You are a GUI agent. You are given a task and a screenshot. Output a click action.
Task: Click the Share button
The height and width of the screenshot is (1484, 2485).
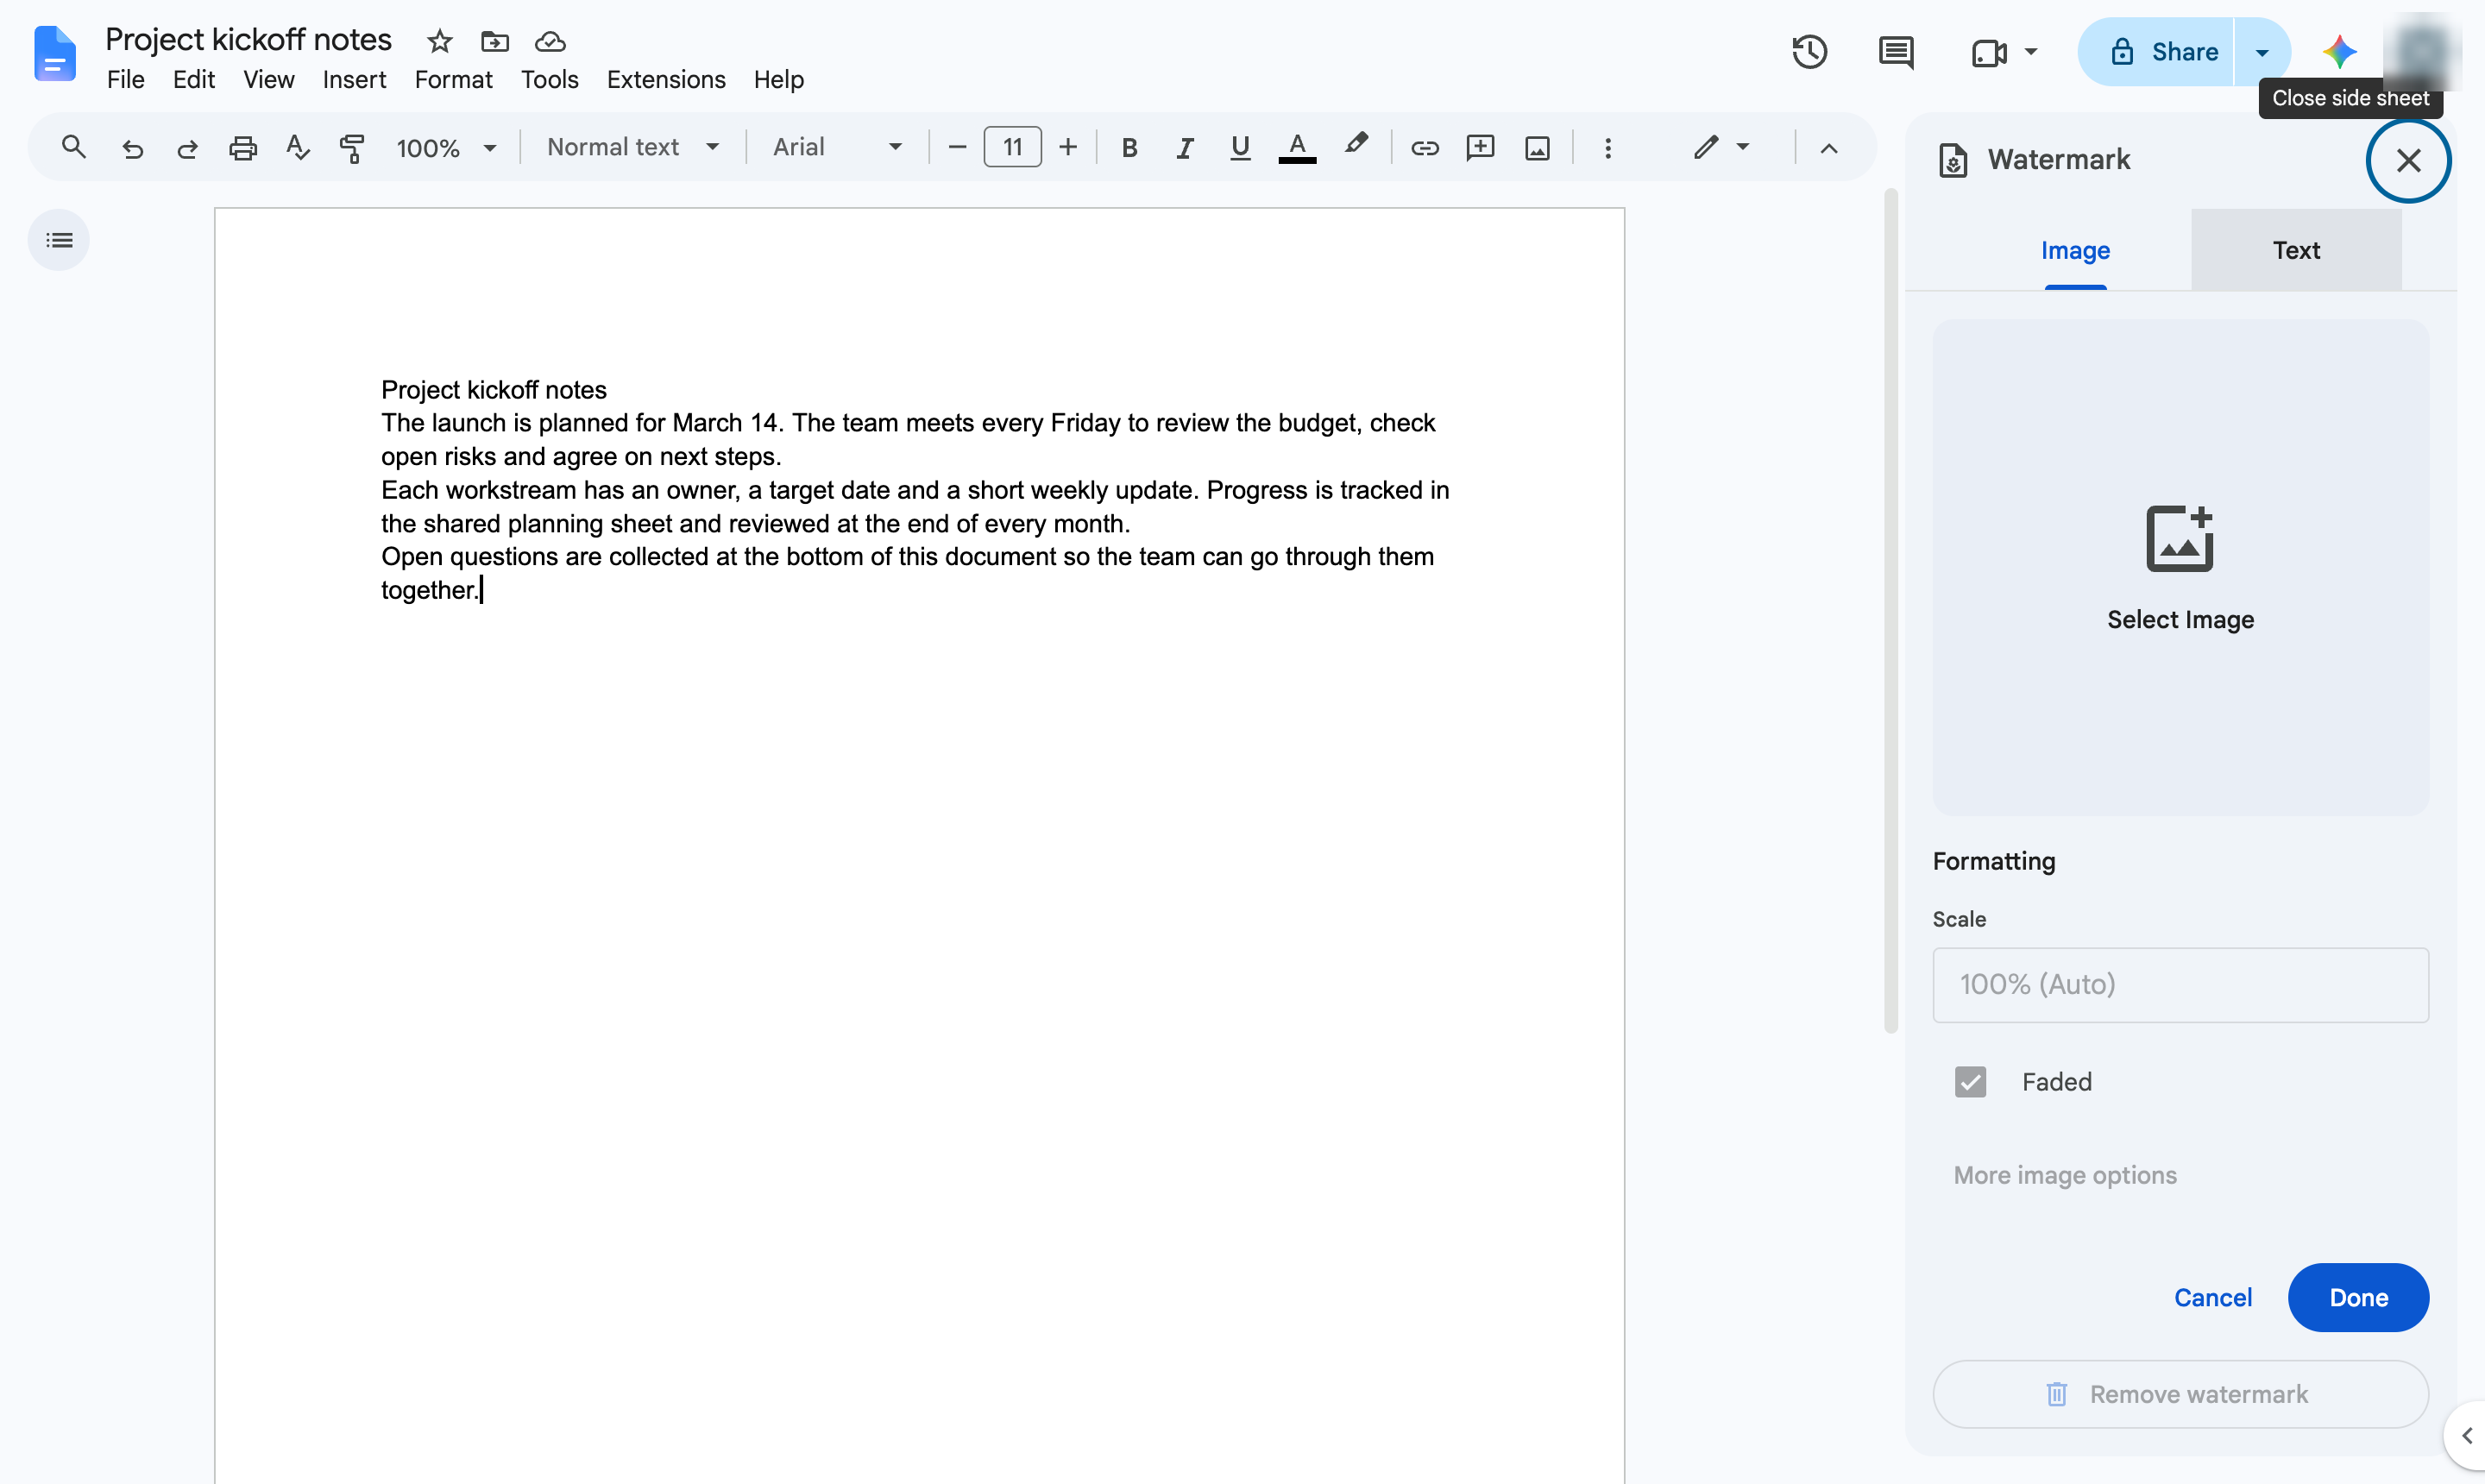point(2156,52)
